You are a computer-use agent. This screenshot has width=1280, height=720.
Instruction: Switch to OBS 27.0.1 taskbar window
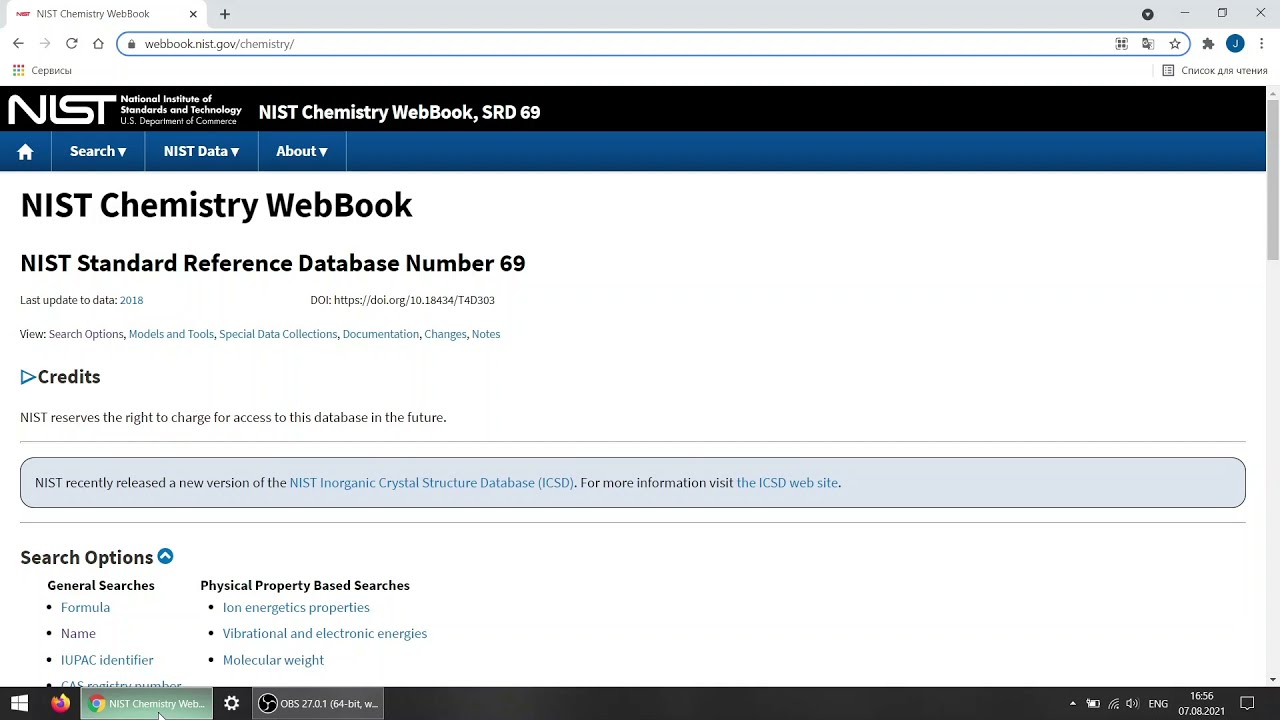click(319, 704)
